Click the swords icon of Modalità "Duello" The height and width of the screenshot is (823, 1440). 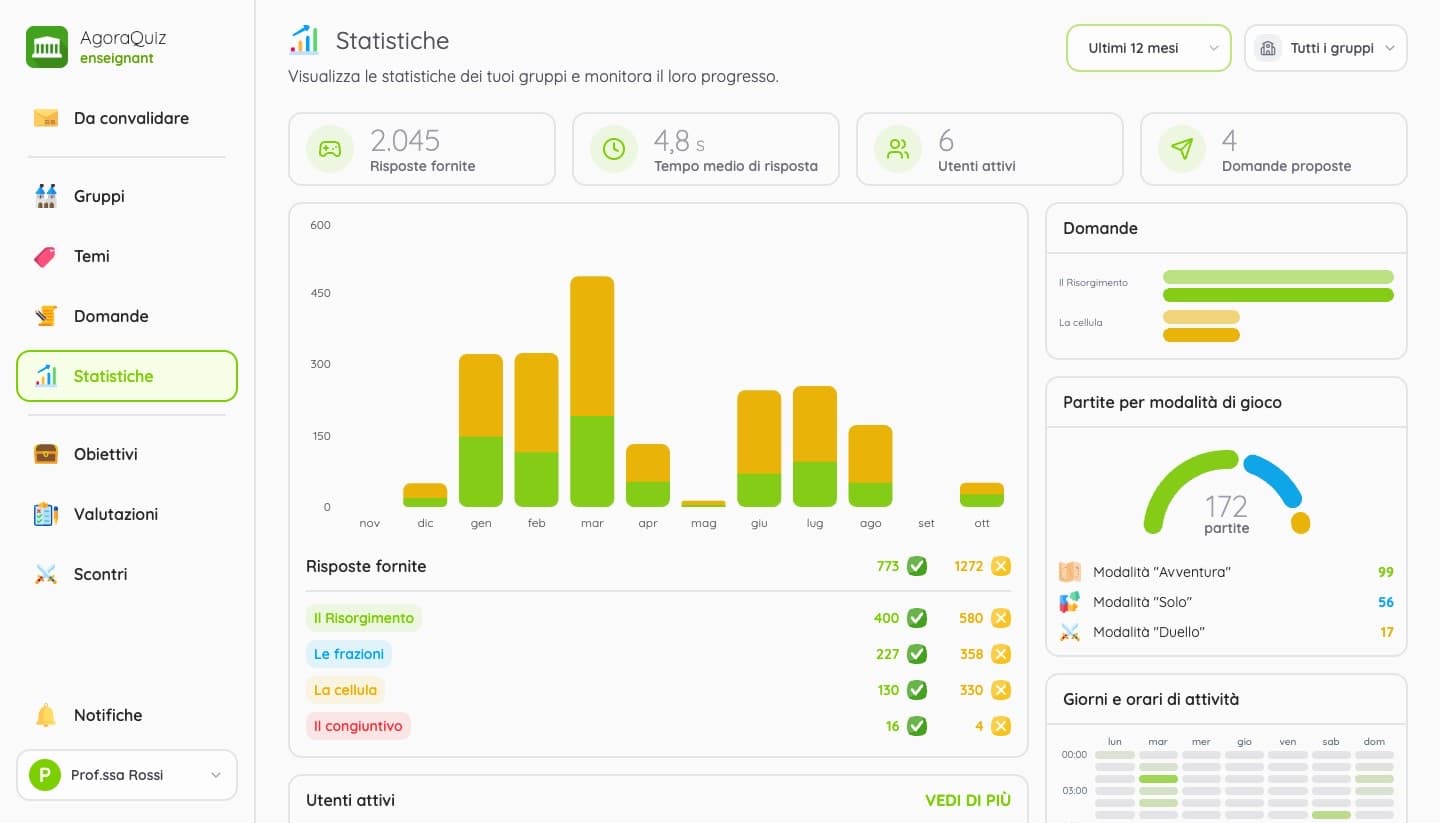[x=1070, y=632]
